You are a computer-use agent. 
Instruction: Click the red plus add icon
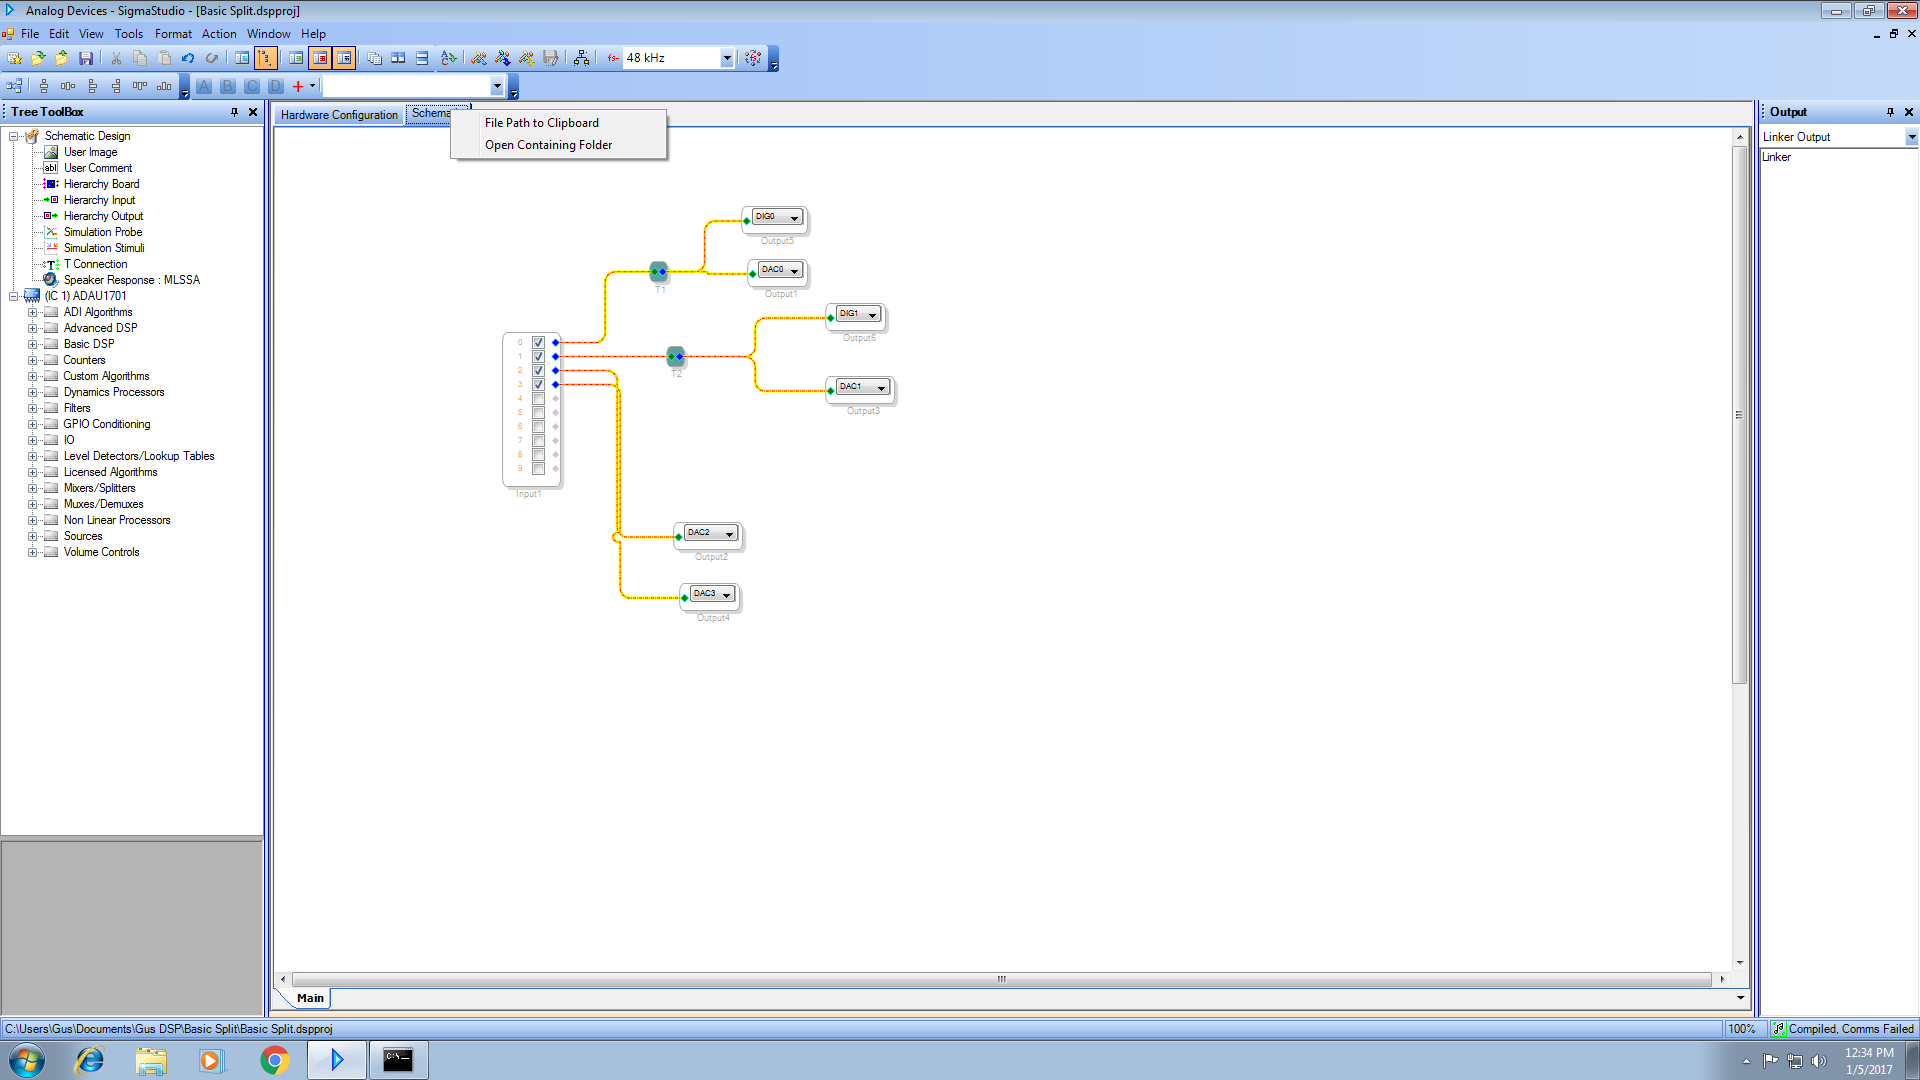pyautogui.click(x=298, y=86)
